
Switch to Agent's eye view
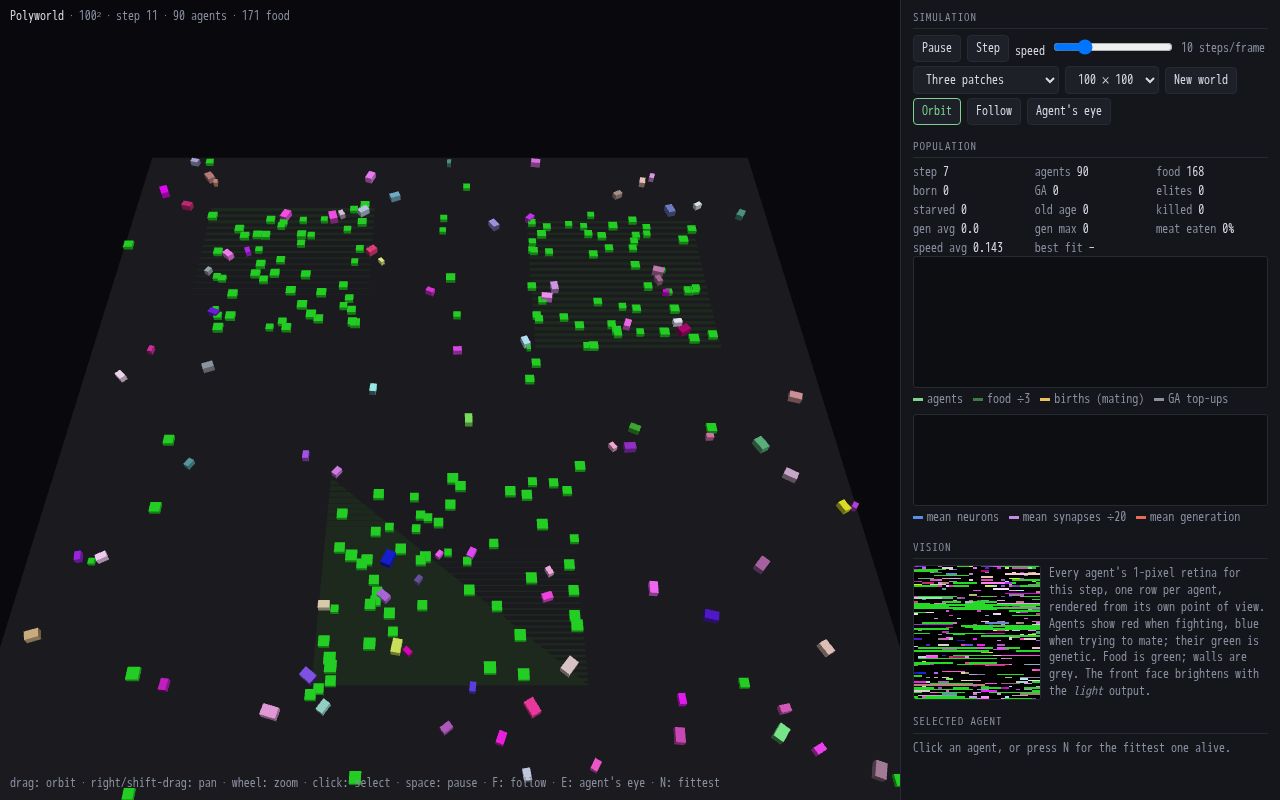(1068, 111)
